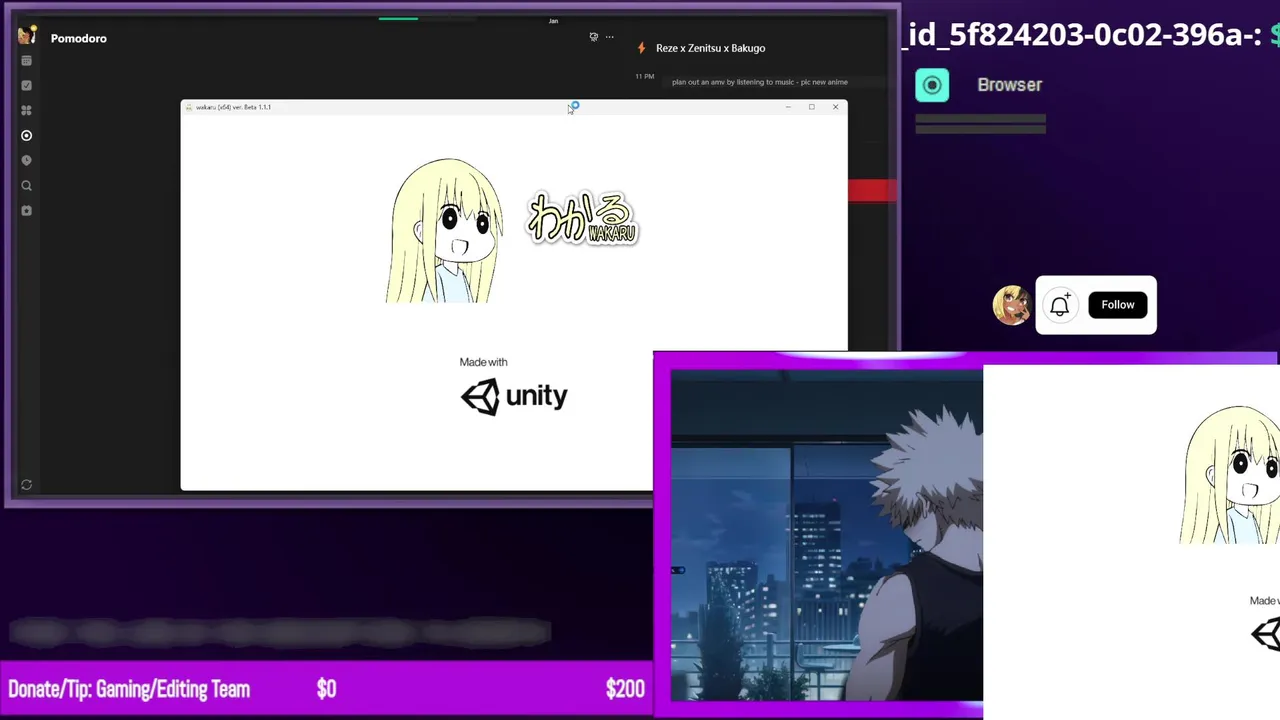Click the Follow button on the stream overlay
This screenshot has height=720, width=1280.
(x=1118, y=305)
